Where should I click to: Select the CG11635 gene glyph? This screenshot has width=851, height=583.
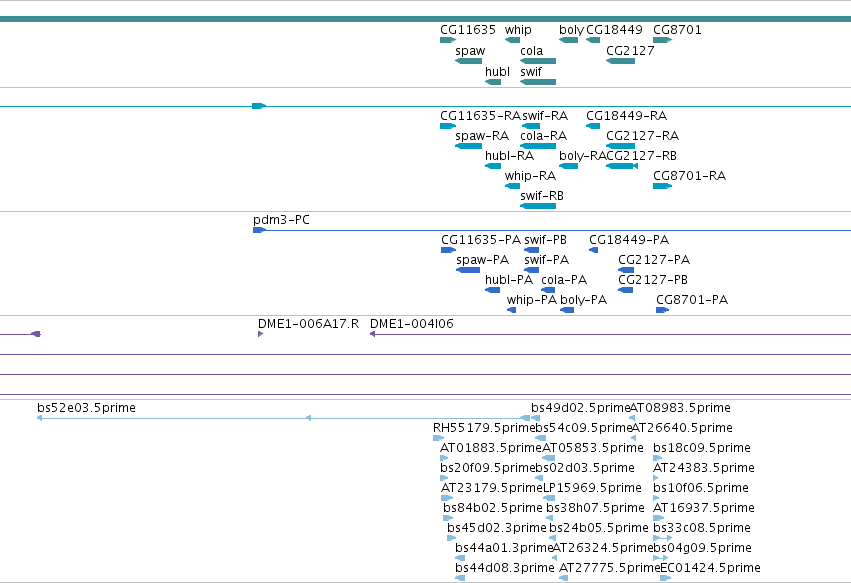tap(448, 40)
